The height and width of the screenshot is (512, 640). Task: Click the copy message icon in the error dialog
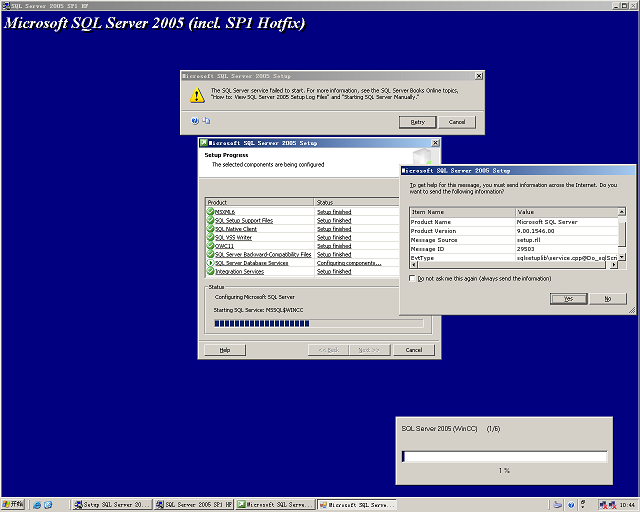click(207, 120)
